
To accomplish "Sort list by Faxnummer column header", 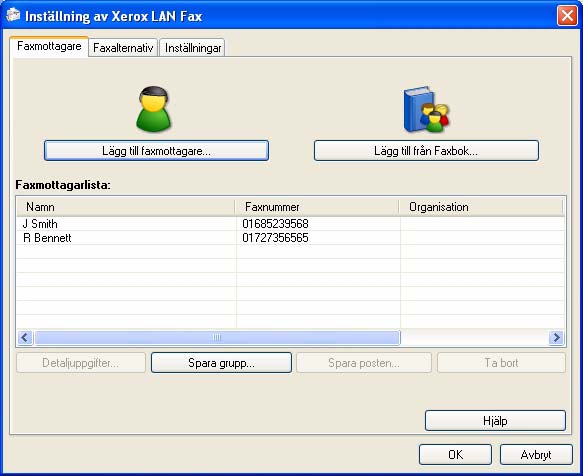I will pyautogui.click(x=317, y=207).
